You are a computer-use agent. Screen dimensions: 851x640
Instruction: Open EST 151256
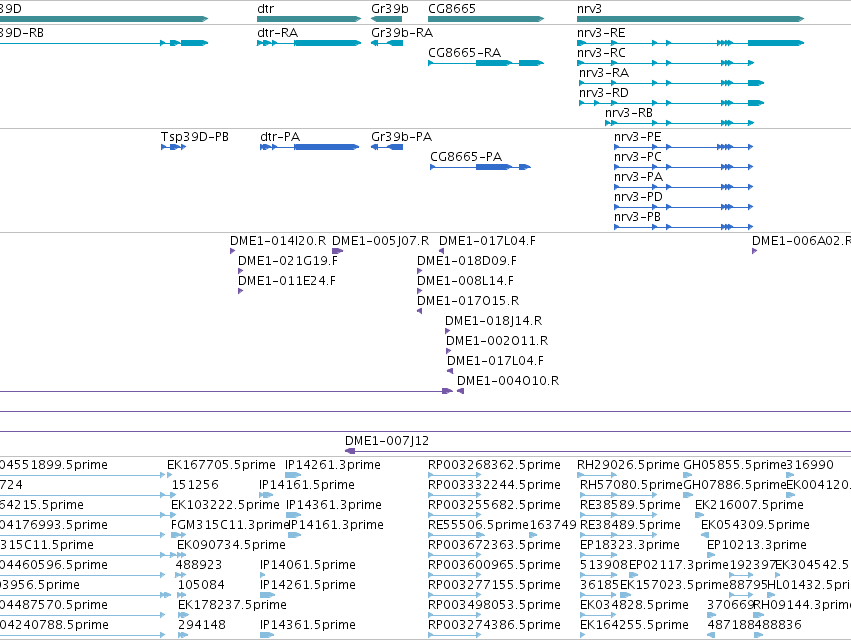pyautogui.click(x=173, y=496)
